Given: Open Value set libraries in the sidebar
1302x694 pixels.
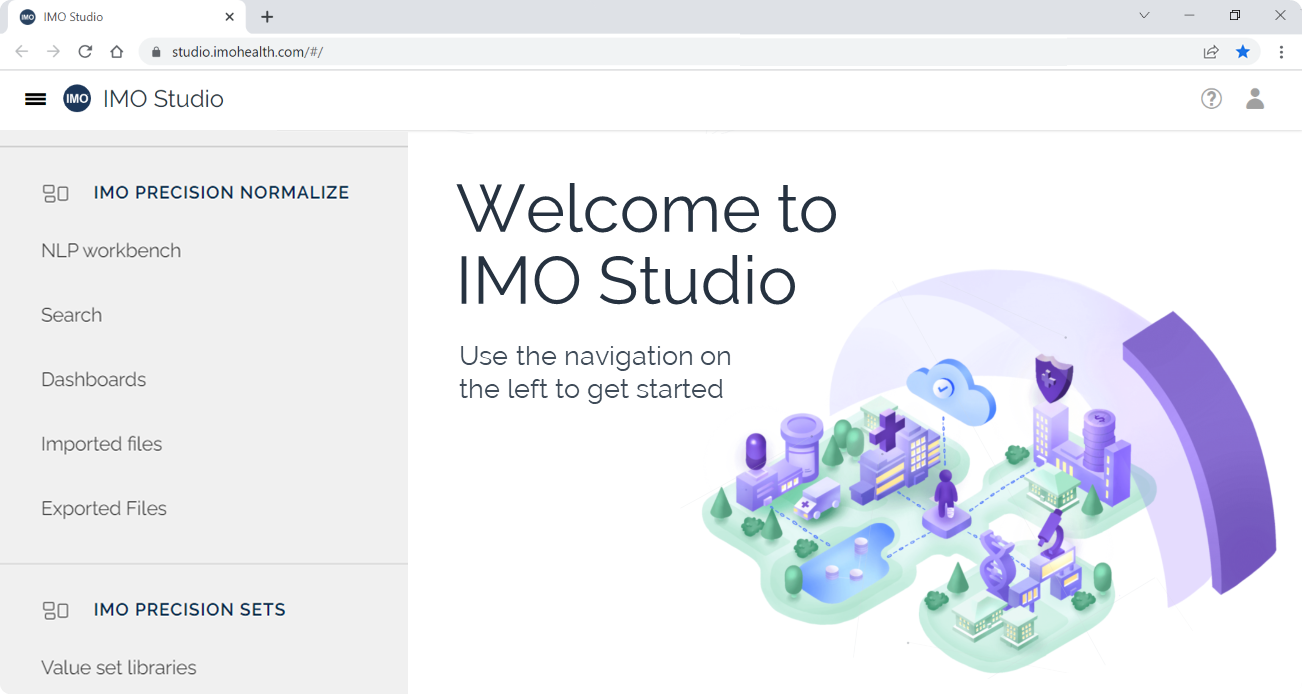Looking at the screenshot, I should tap(119, 668).
